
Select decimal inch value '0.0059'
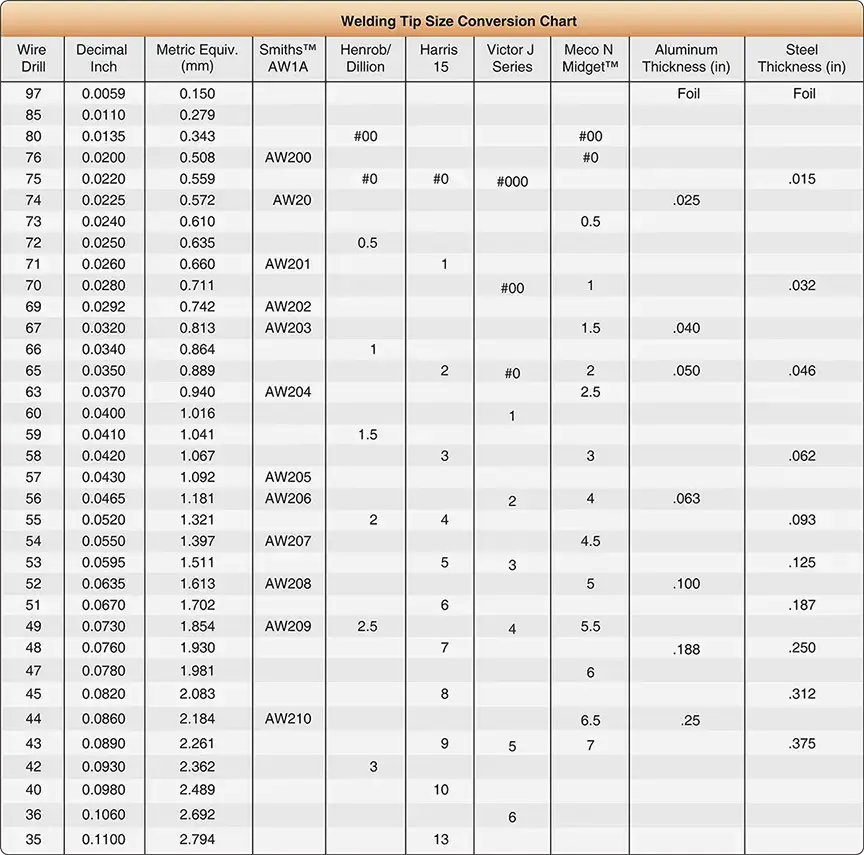point(104,94)
